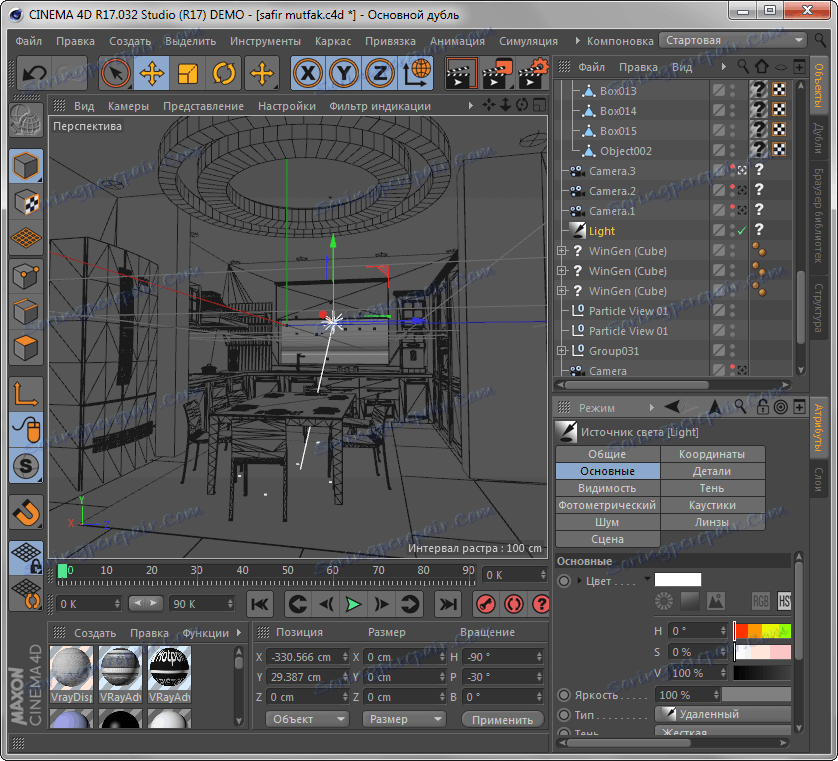The height and width of the screenshot is (761, 838).
Task: Toggle Box013 layer checkbox square
Action: point(719,90)
